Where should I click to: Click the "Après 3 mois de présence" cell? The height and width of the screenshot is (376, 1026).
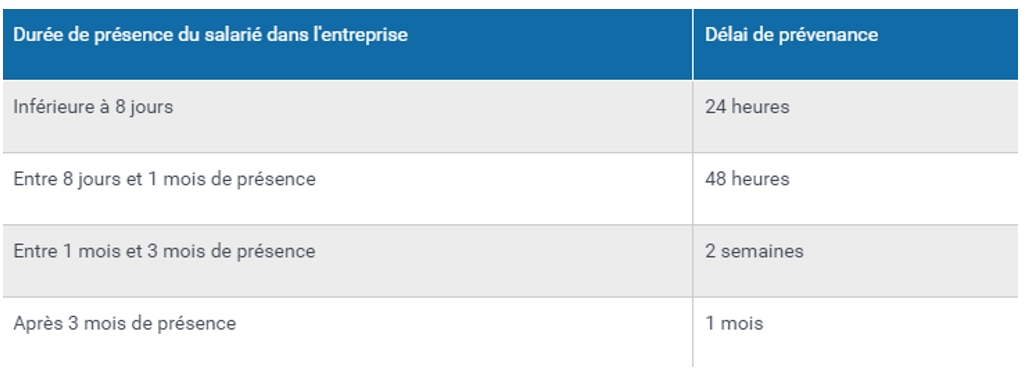pos(347,332)
